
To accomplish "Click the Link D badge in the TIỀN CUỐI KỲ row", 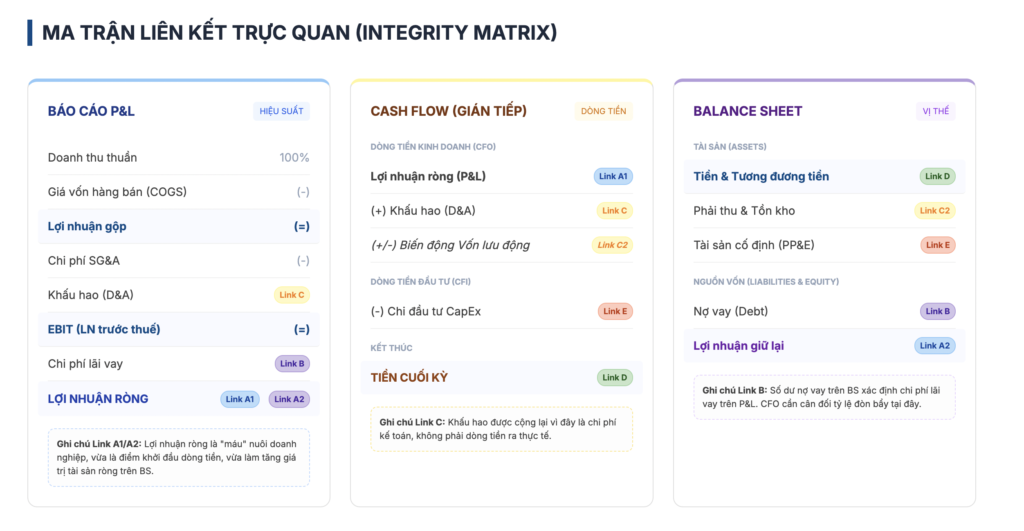I will tap(615, 378).
